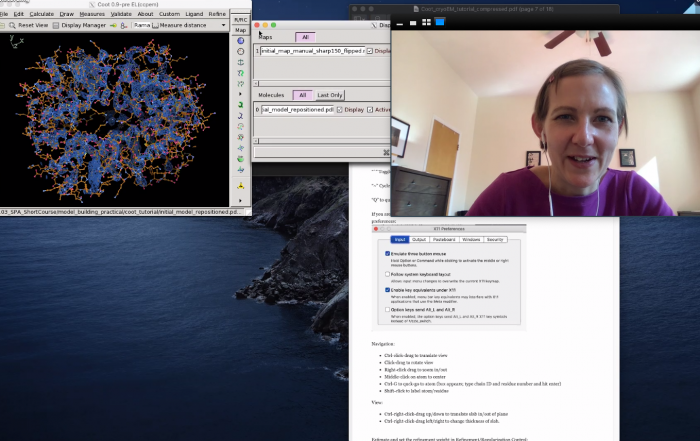Click 'Middle-click on atom to center' line in PDF

coord(415,377)
